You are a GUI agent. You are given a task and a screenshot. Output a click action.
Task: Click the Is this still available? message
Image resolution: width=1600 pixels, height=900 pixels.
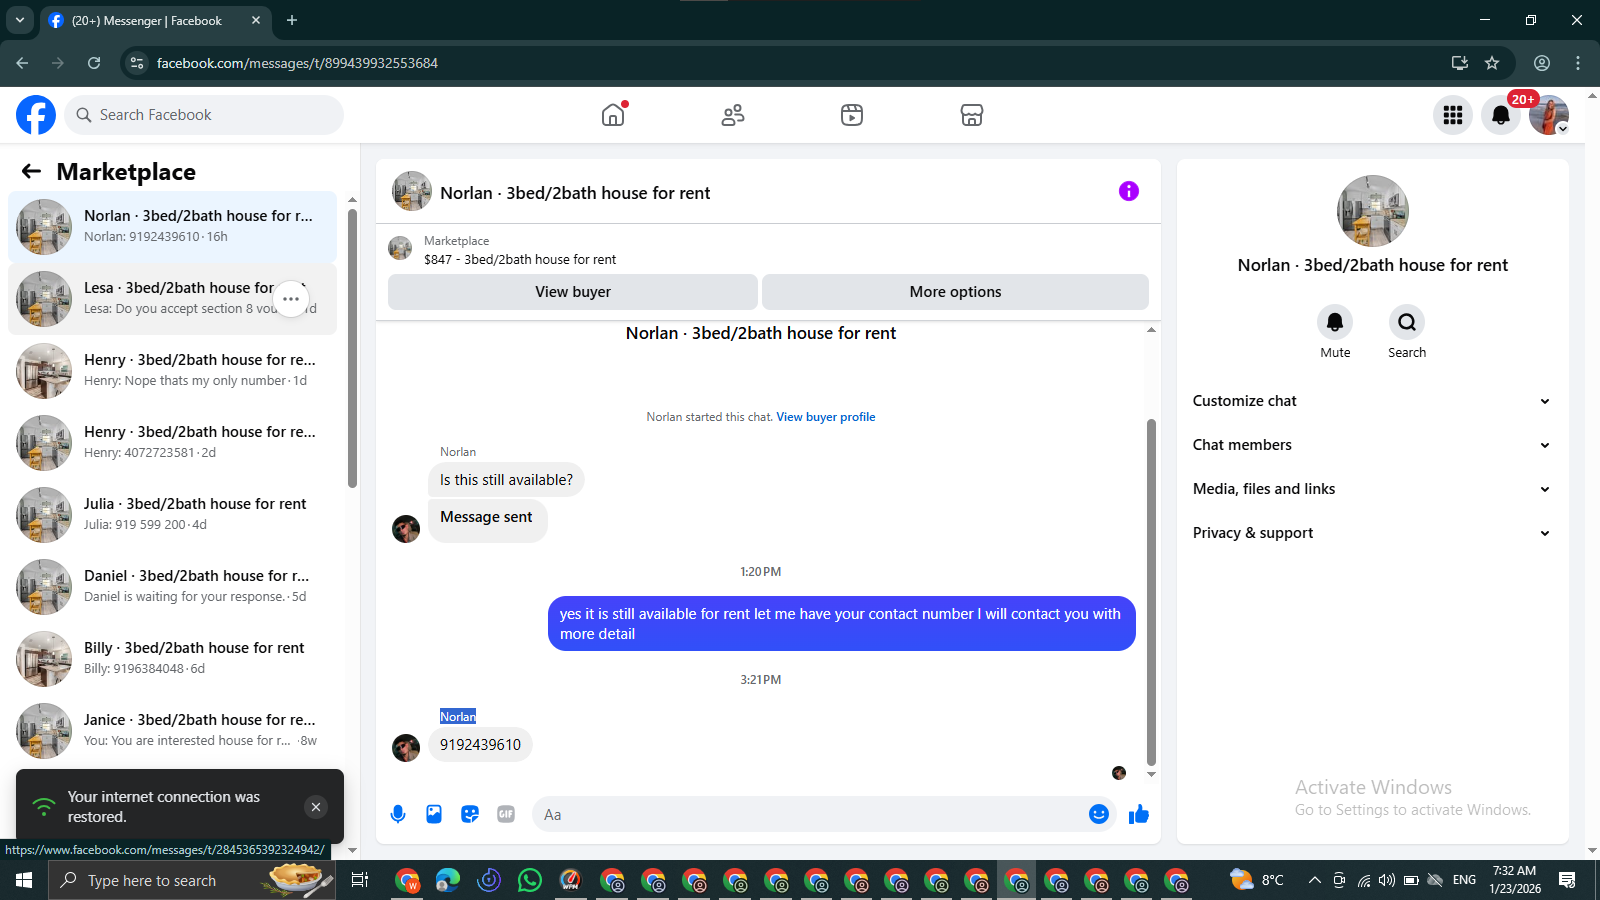(506, 480)
